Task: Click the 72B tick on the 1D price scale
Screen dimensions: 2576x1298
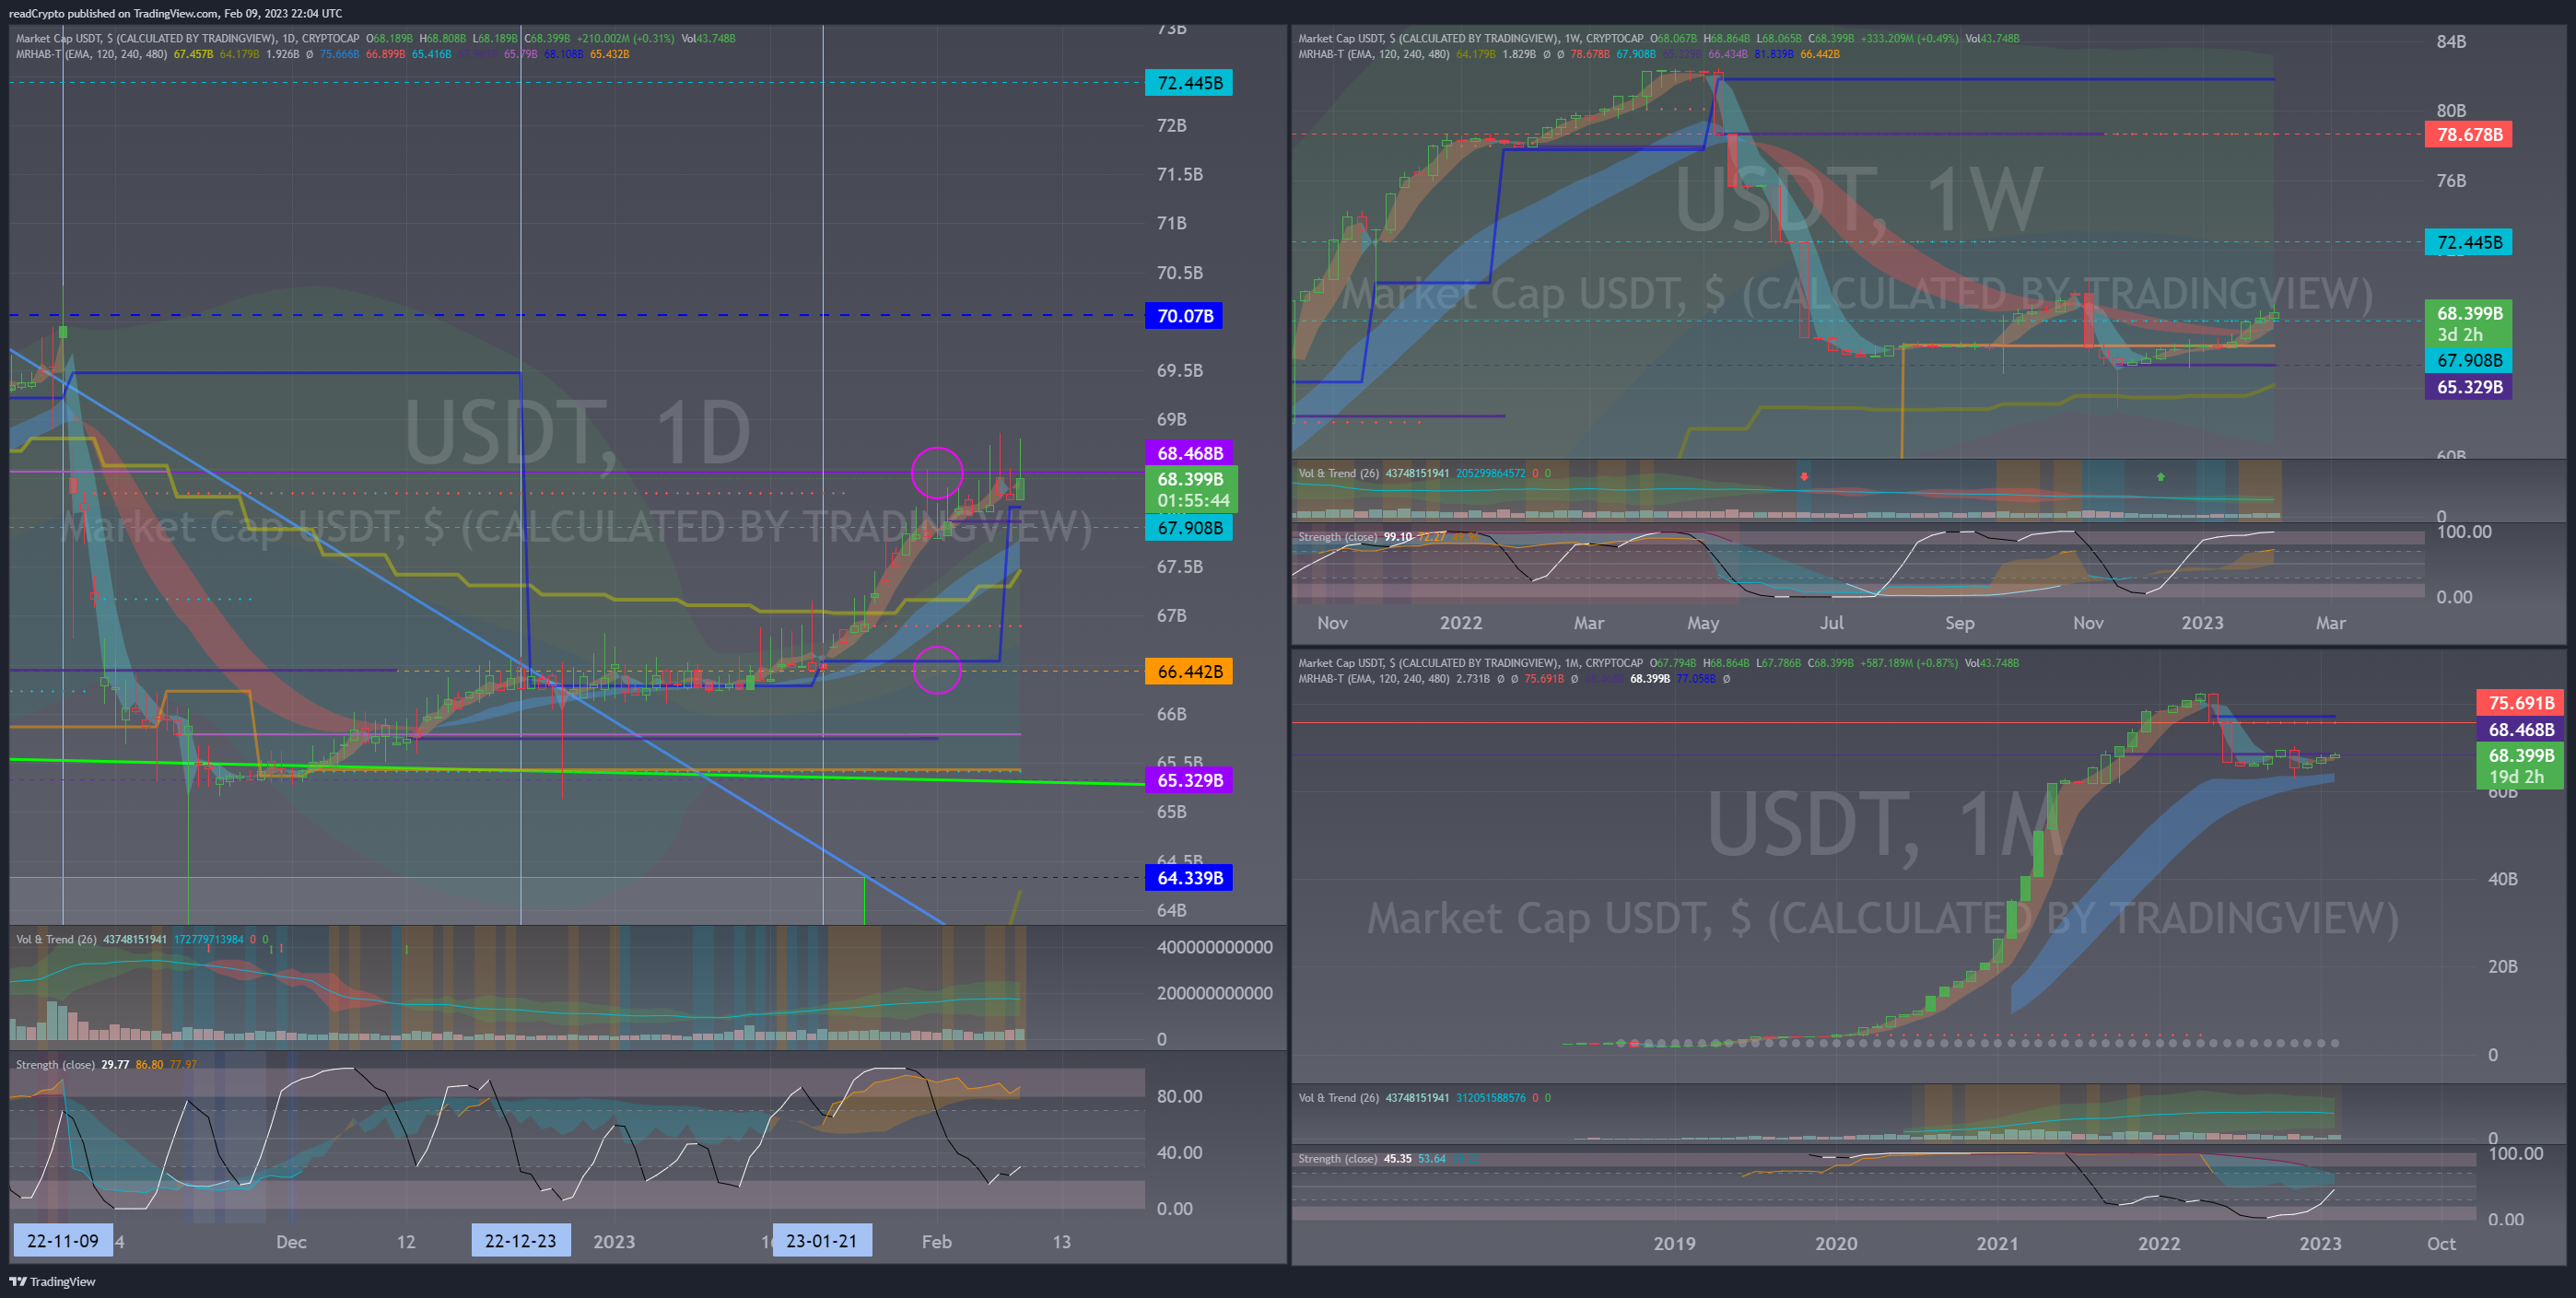Action: [x=1171, y=126]
